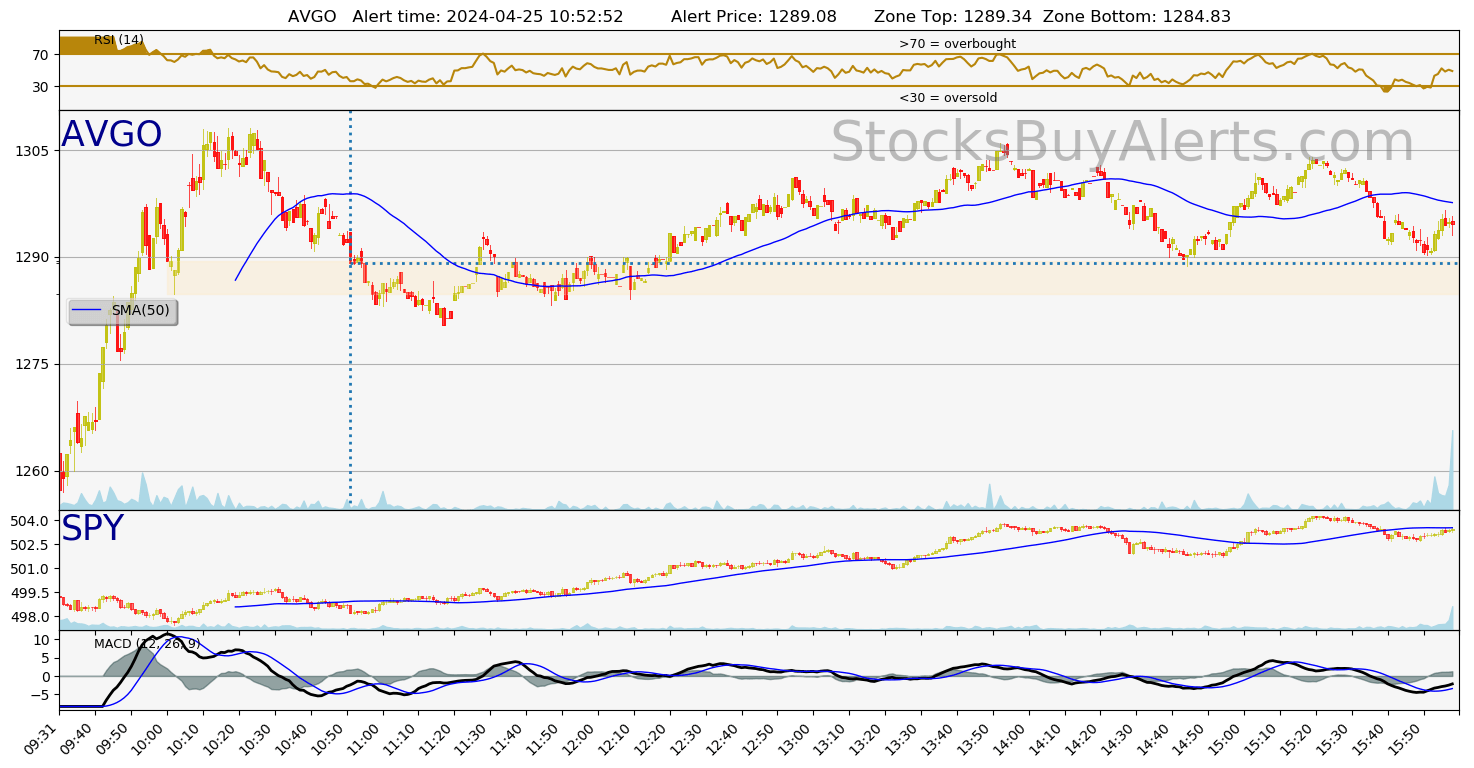Click the RSI 30 axis label
The width and height of the screenshot is (1474, 768).
click(x=40, y=87)
